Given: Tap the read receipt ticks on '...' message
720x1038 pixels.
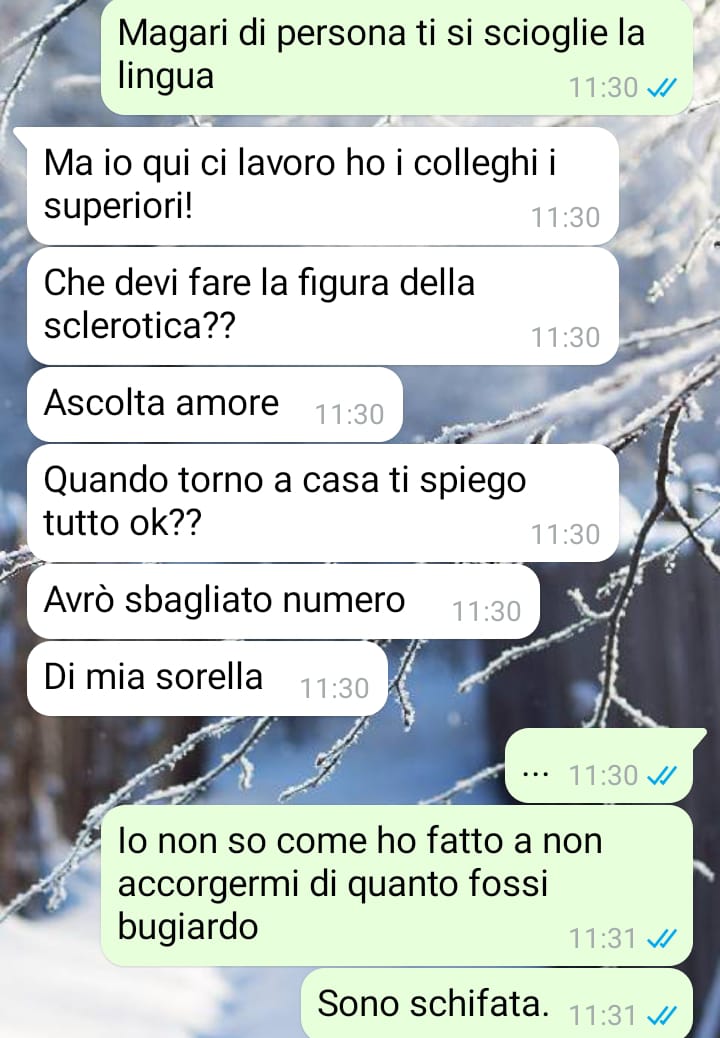Looking at the screenshot, I should pos(661,775).
